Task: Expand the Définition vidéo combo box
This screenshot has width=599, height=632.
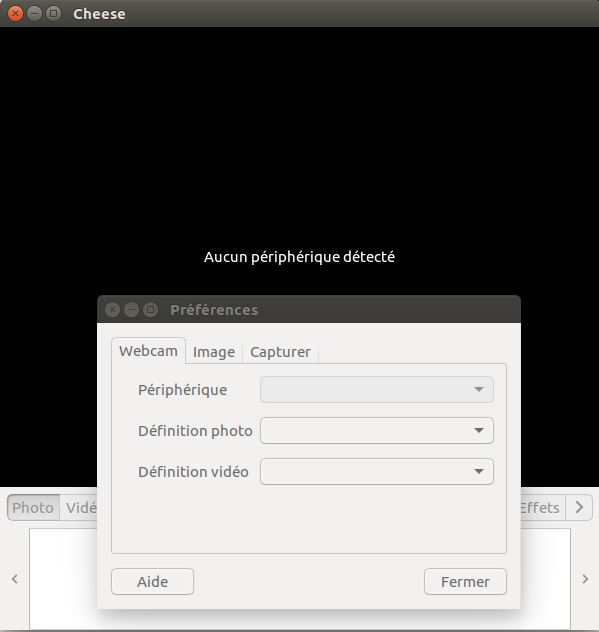Action: 376,472
